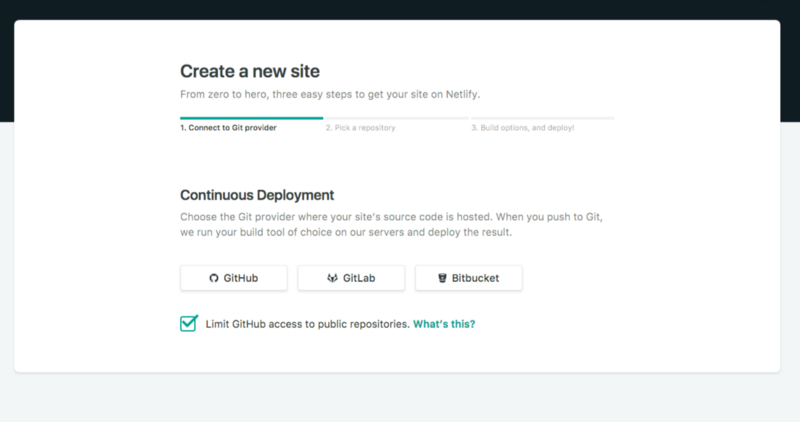
Task: Click the Bitbucket bucket icon
Action: click(442, 278)
